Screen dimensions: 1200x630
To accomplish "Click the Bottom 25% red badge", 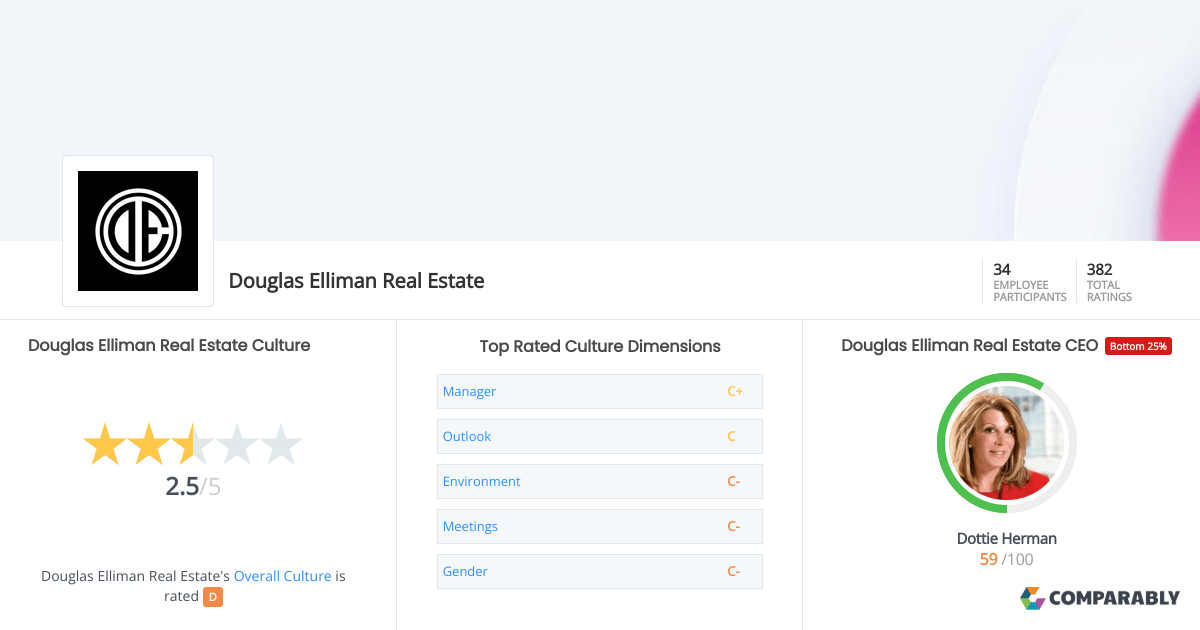I will point(1138,346).
